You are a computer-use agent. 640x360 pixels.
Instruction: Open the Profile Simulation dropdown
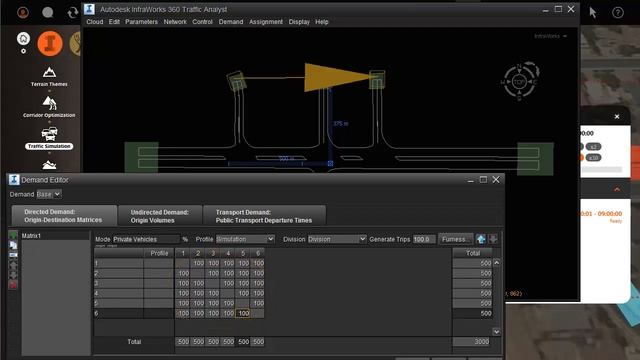click(x=245, y=239)
